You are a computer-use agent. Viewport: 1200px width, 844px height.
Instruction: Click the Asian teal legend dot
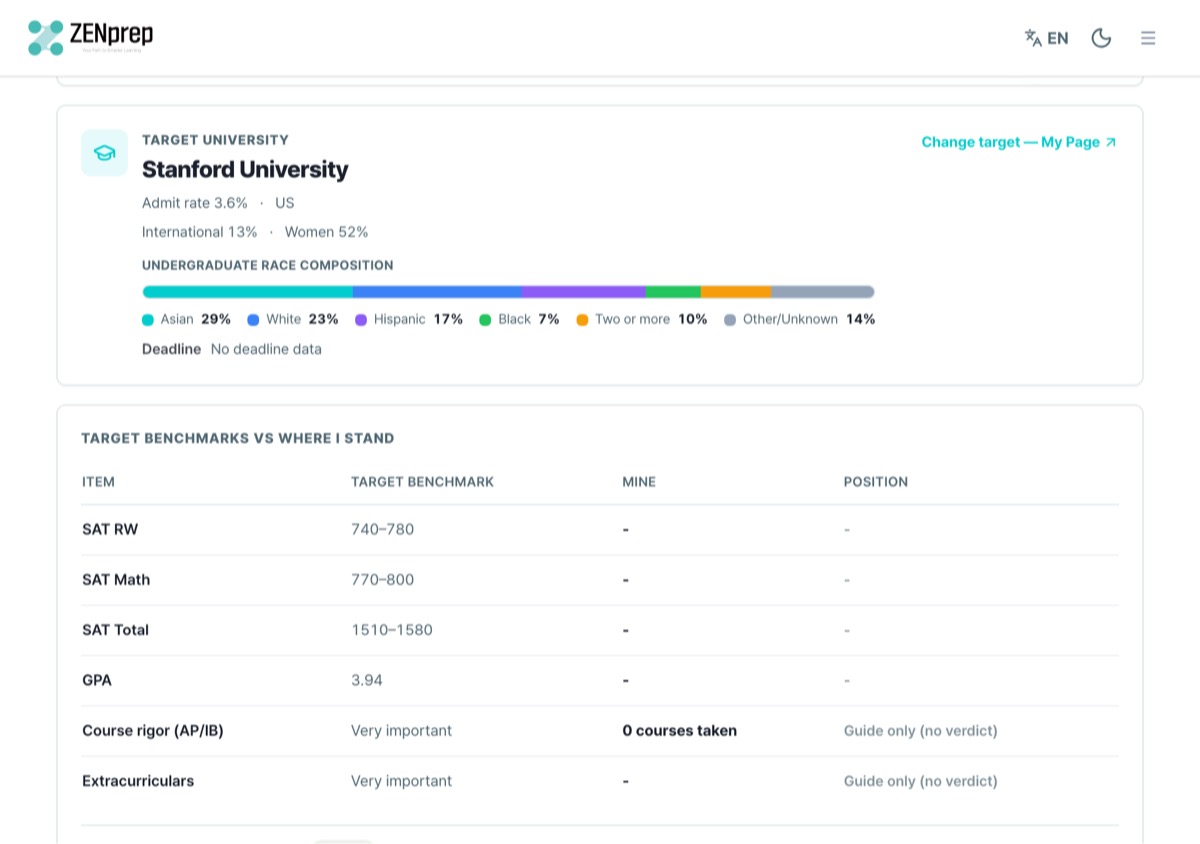point(148,320)
